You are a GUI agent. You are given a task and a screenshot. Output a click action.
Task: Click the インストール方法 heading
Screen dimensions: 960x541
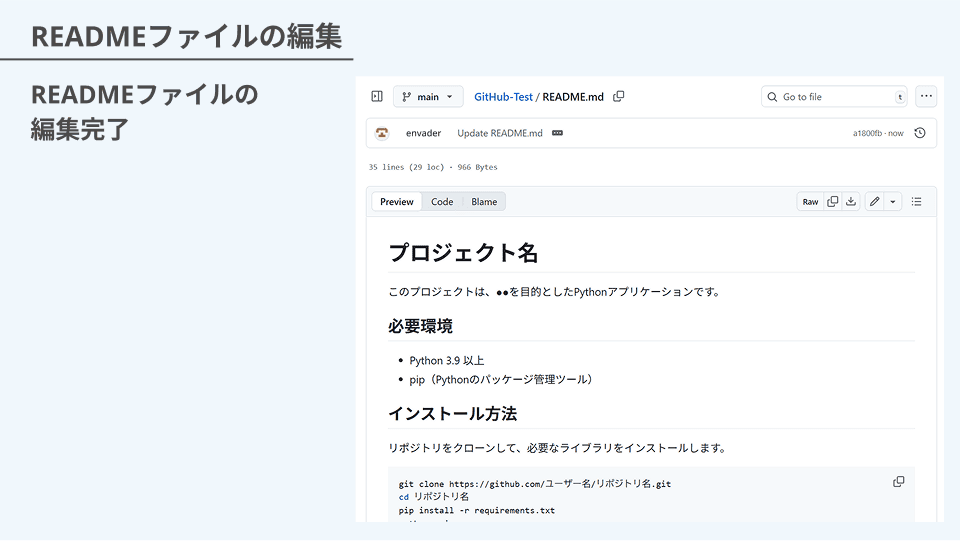point(453,414)
